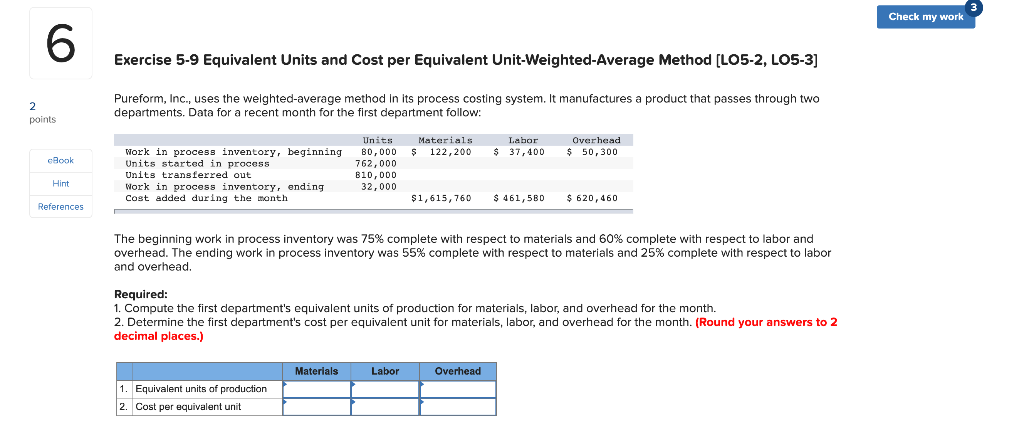Open the Hint link
This screenshot has height=437, width=1024.
pyautogui.click(x=61, y=184)
